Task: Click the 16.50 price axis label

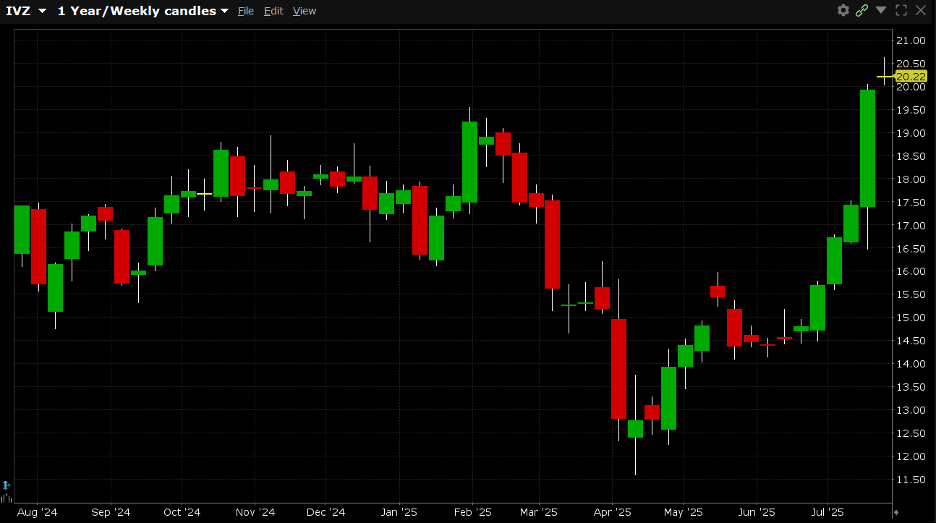Action: tap(910, 249)
